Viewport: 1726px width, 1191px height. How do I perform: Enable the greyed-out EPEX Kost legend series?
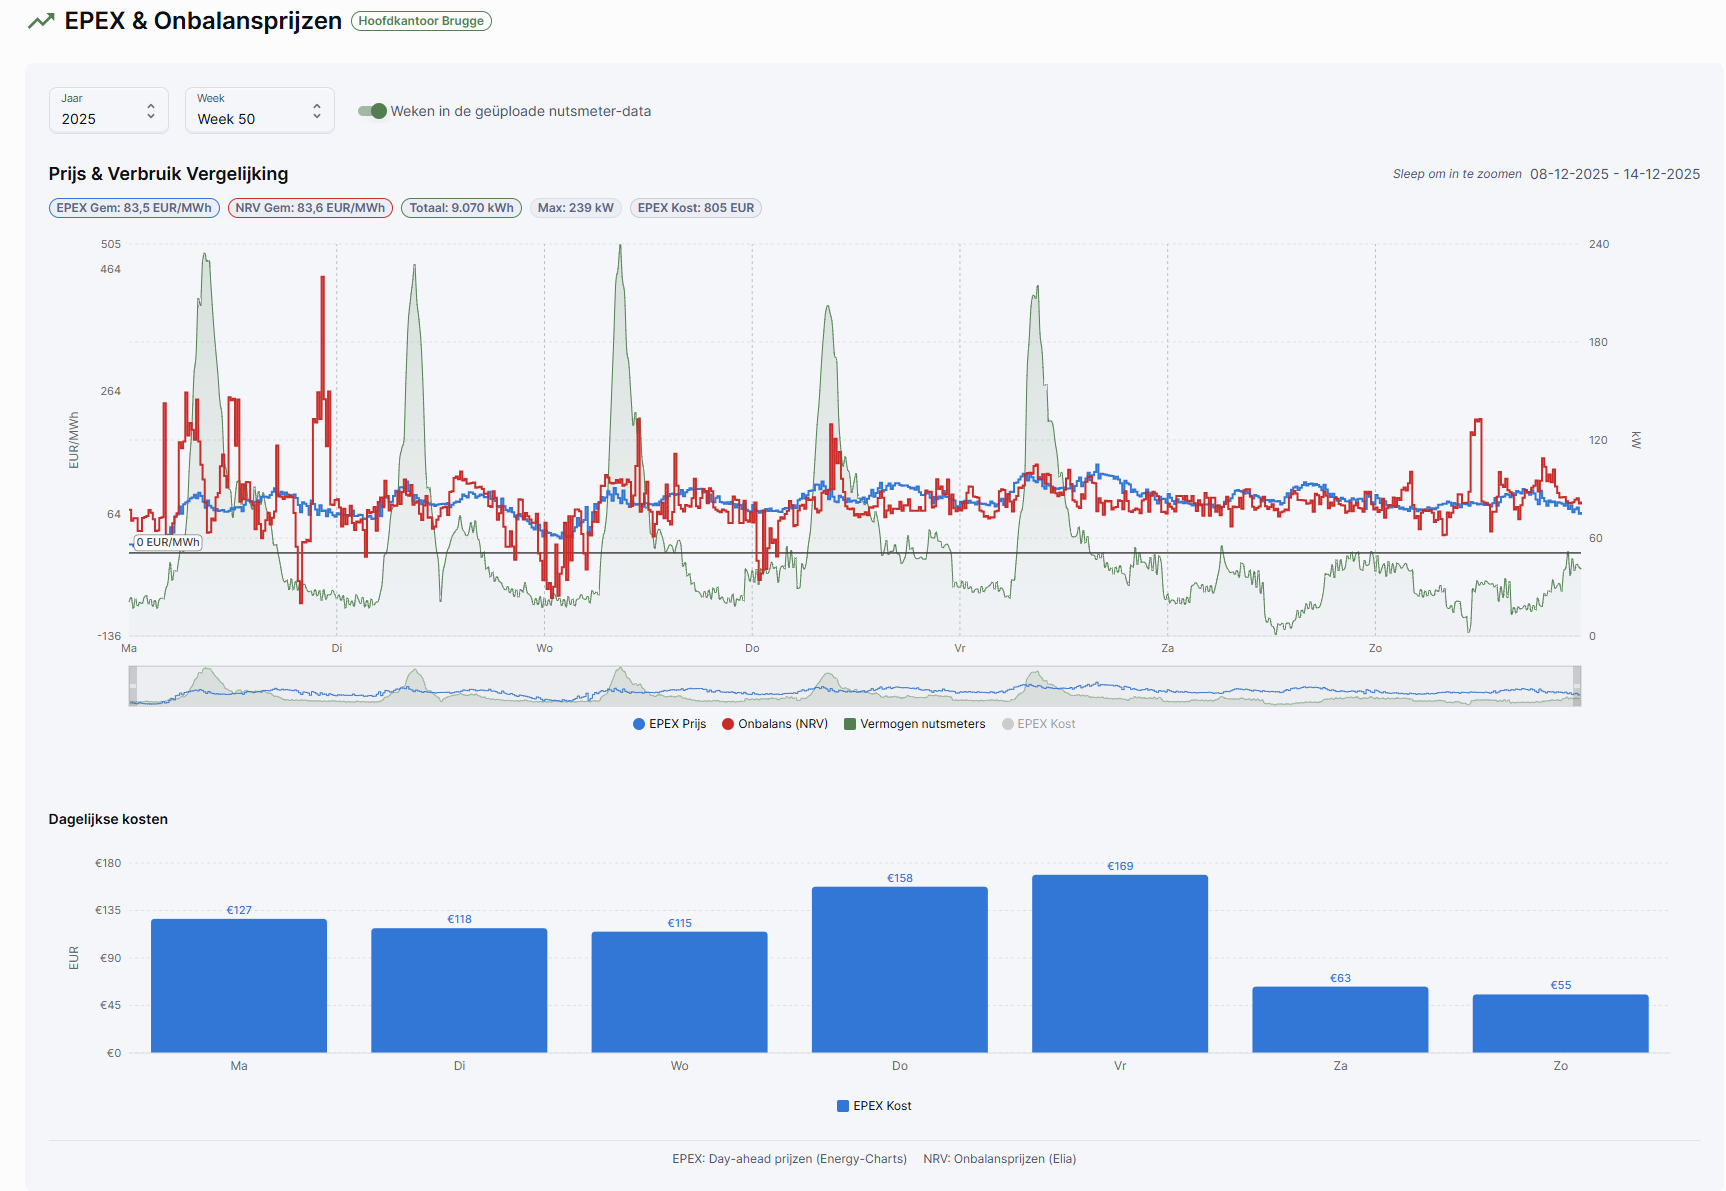[1039, 724]
